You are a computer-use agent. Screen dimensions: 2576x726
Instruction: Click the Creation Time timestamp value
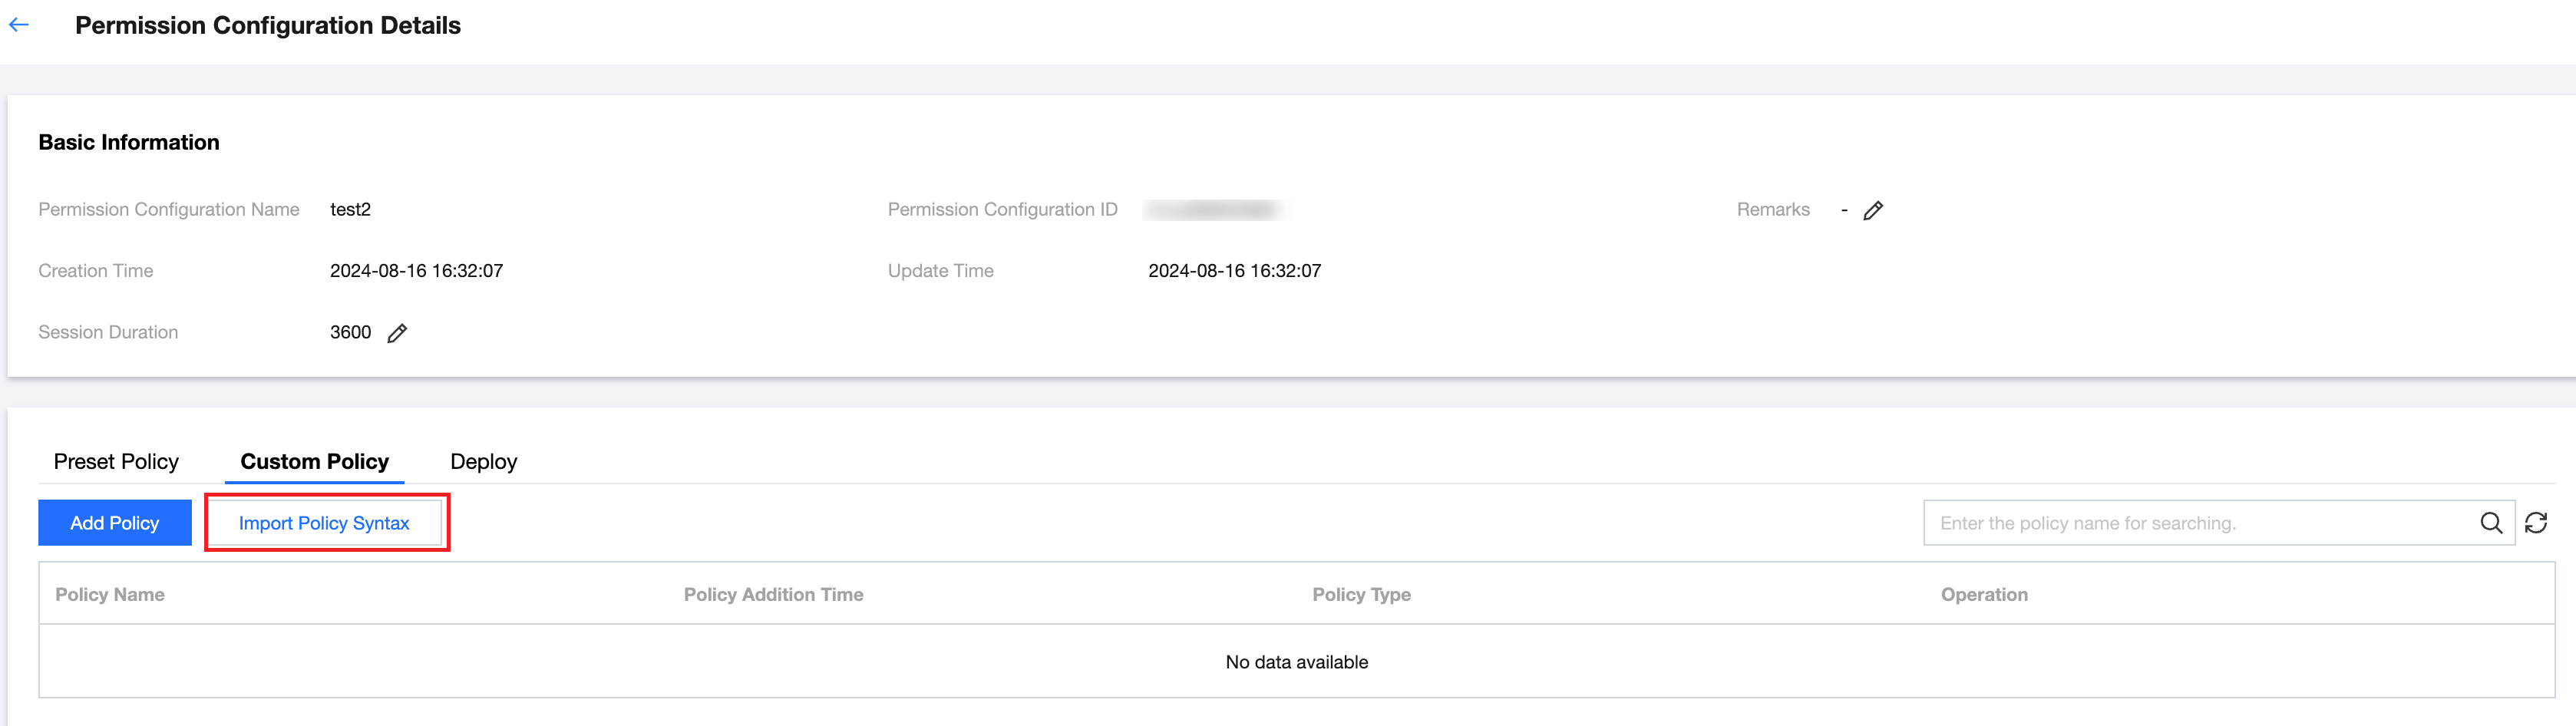(416, 271)
